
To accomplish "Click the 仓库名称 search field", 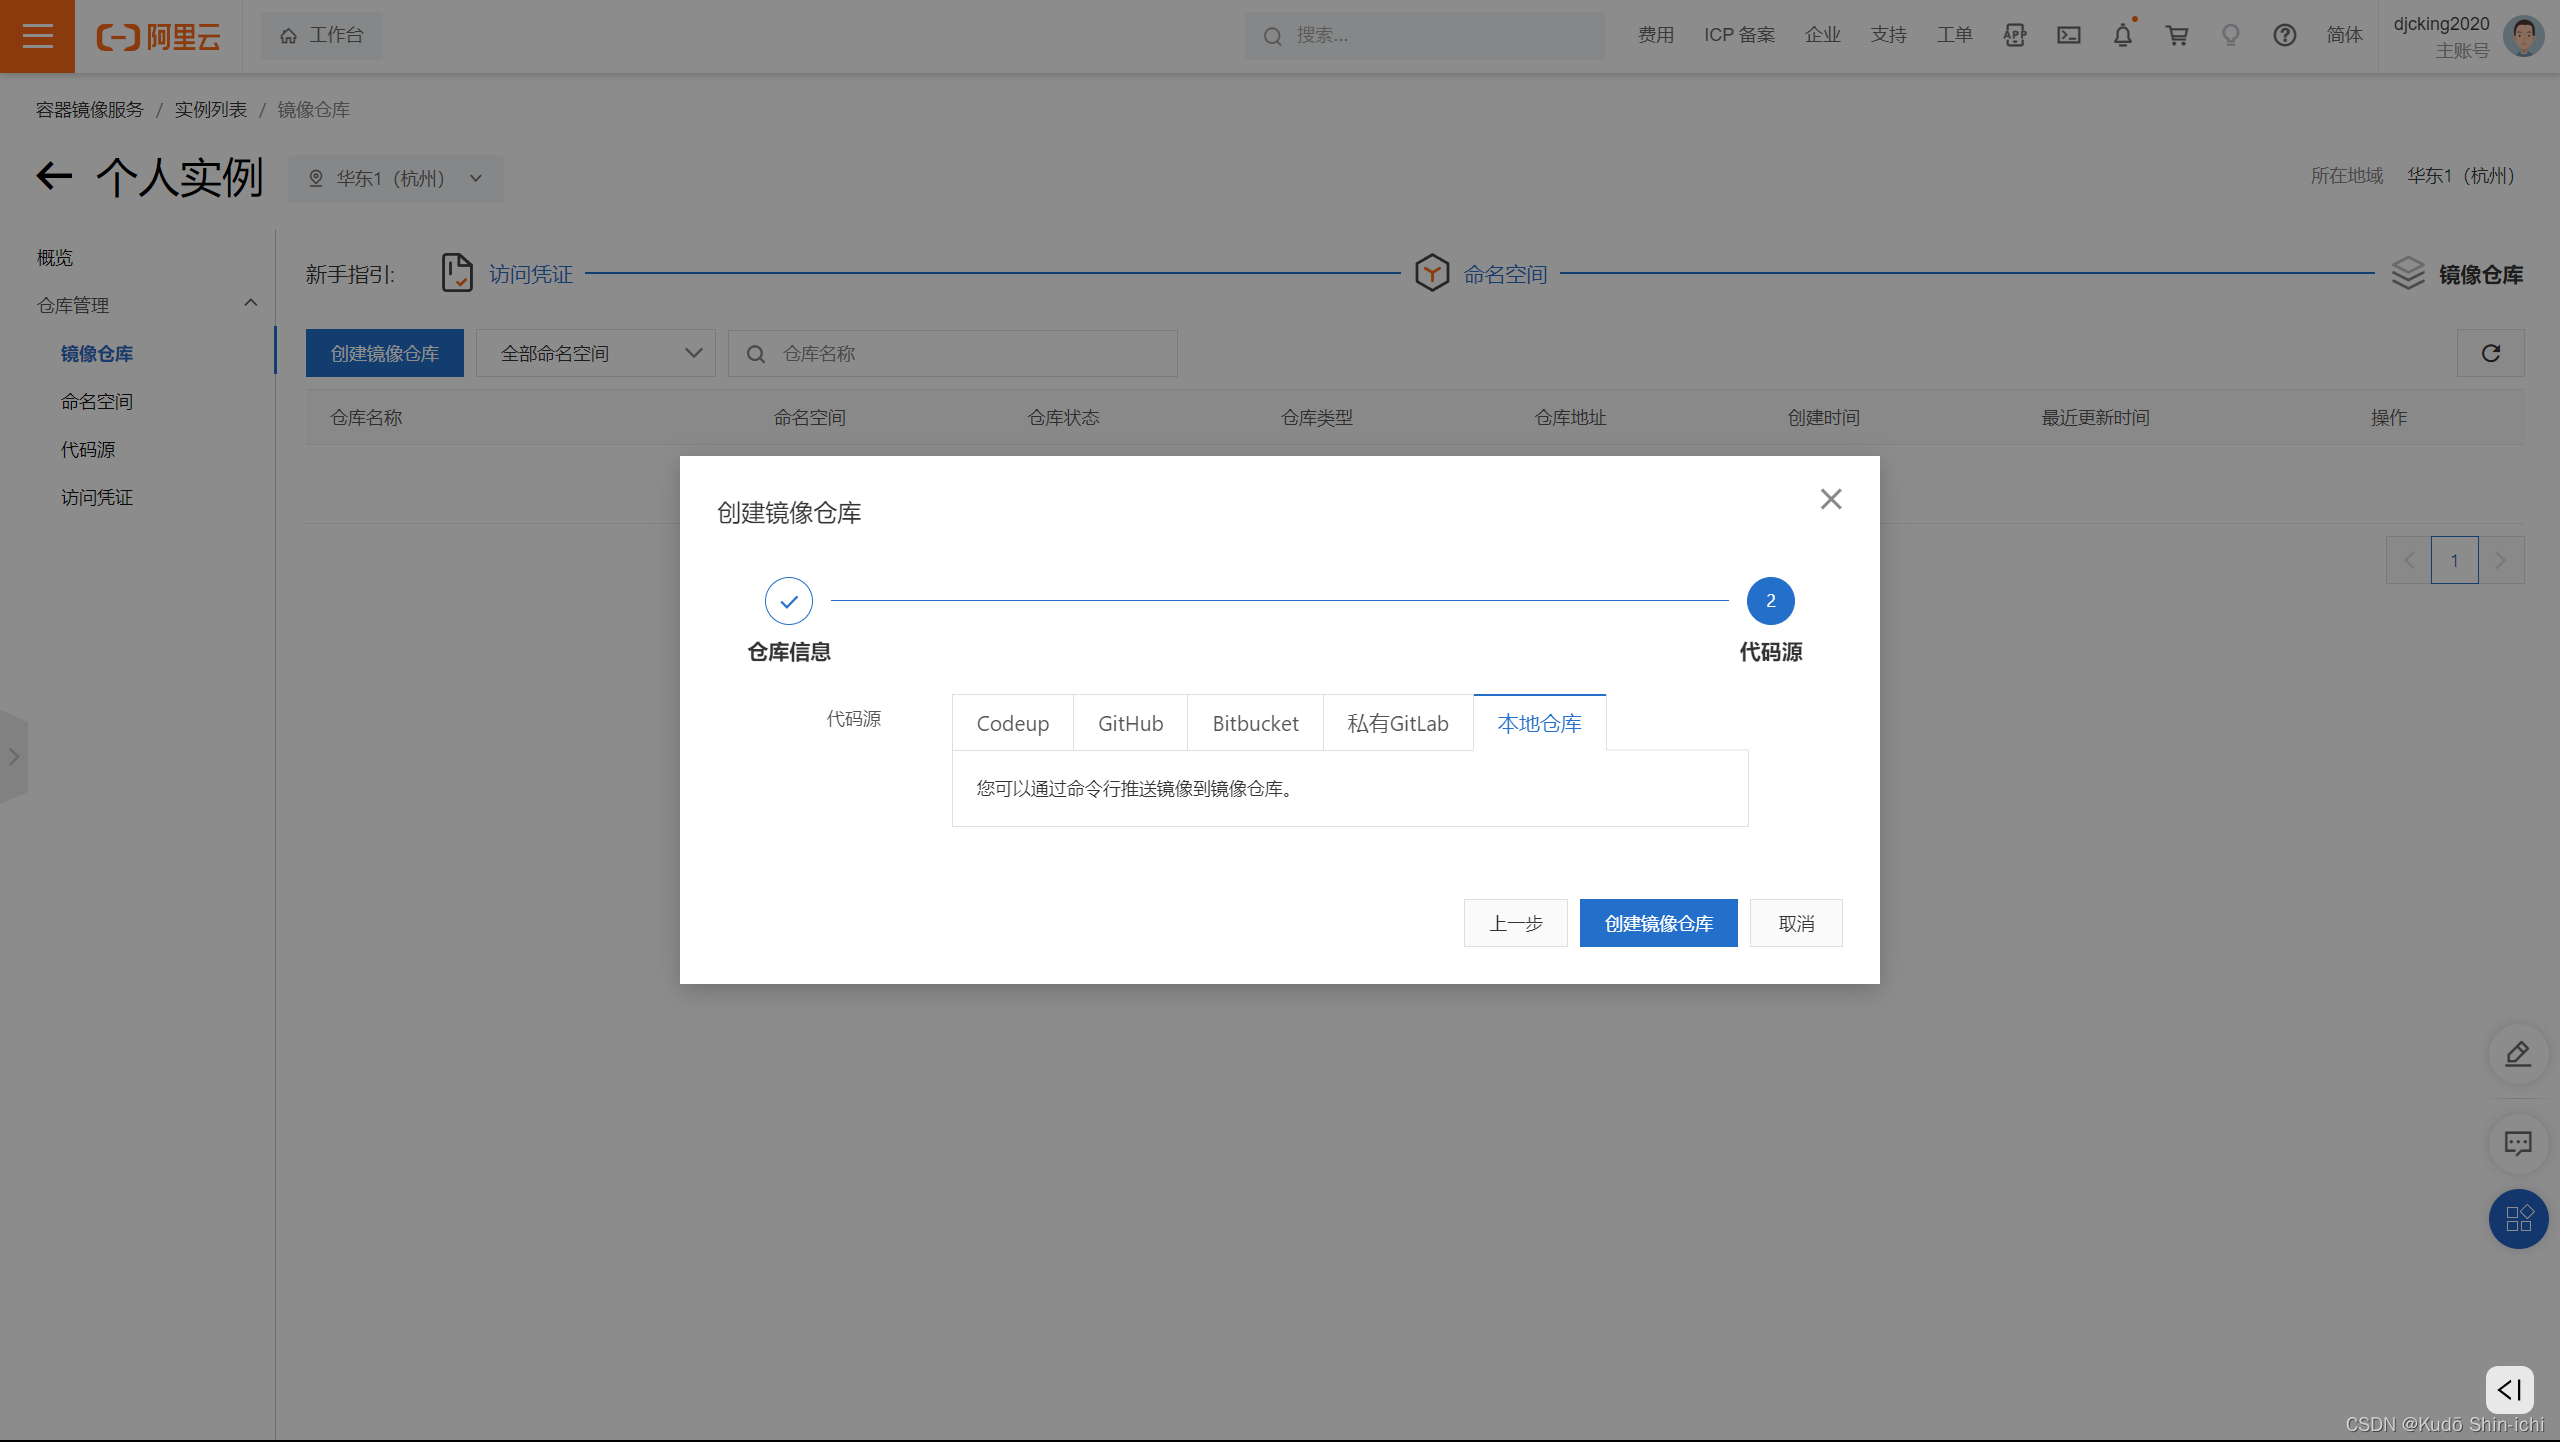I will [x=970, y=353].
